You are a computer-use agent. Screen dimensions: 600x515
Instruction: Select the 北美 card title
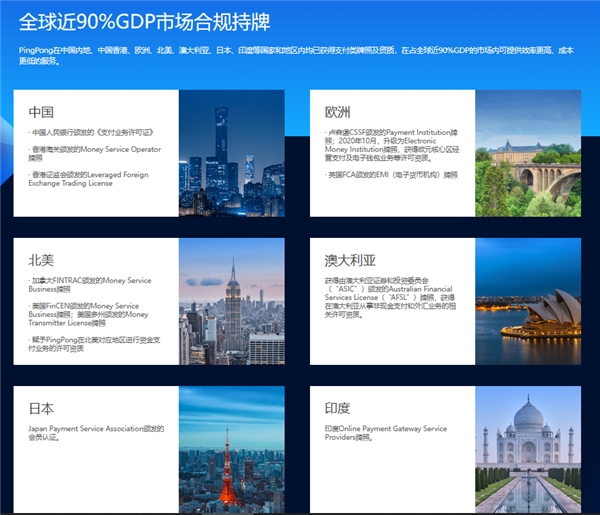coord(41,260)
